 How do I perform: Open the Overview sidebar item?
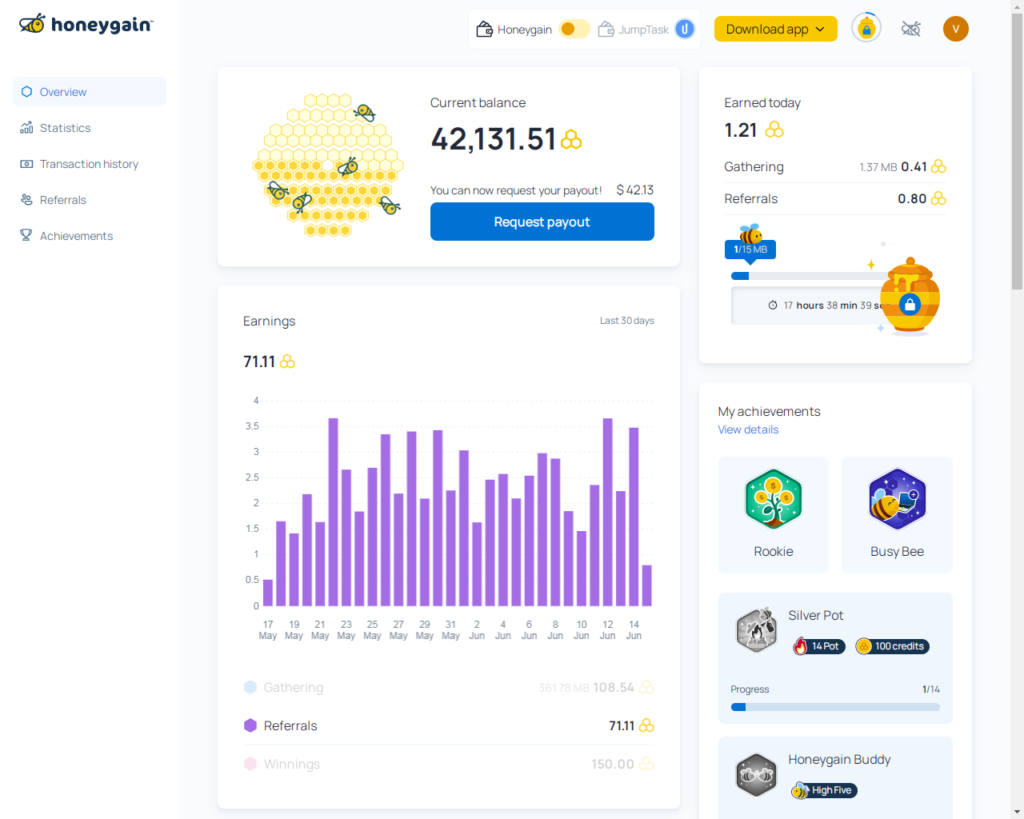click(x=89, y=91)
